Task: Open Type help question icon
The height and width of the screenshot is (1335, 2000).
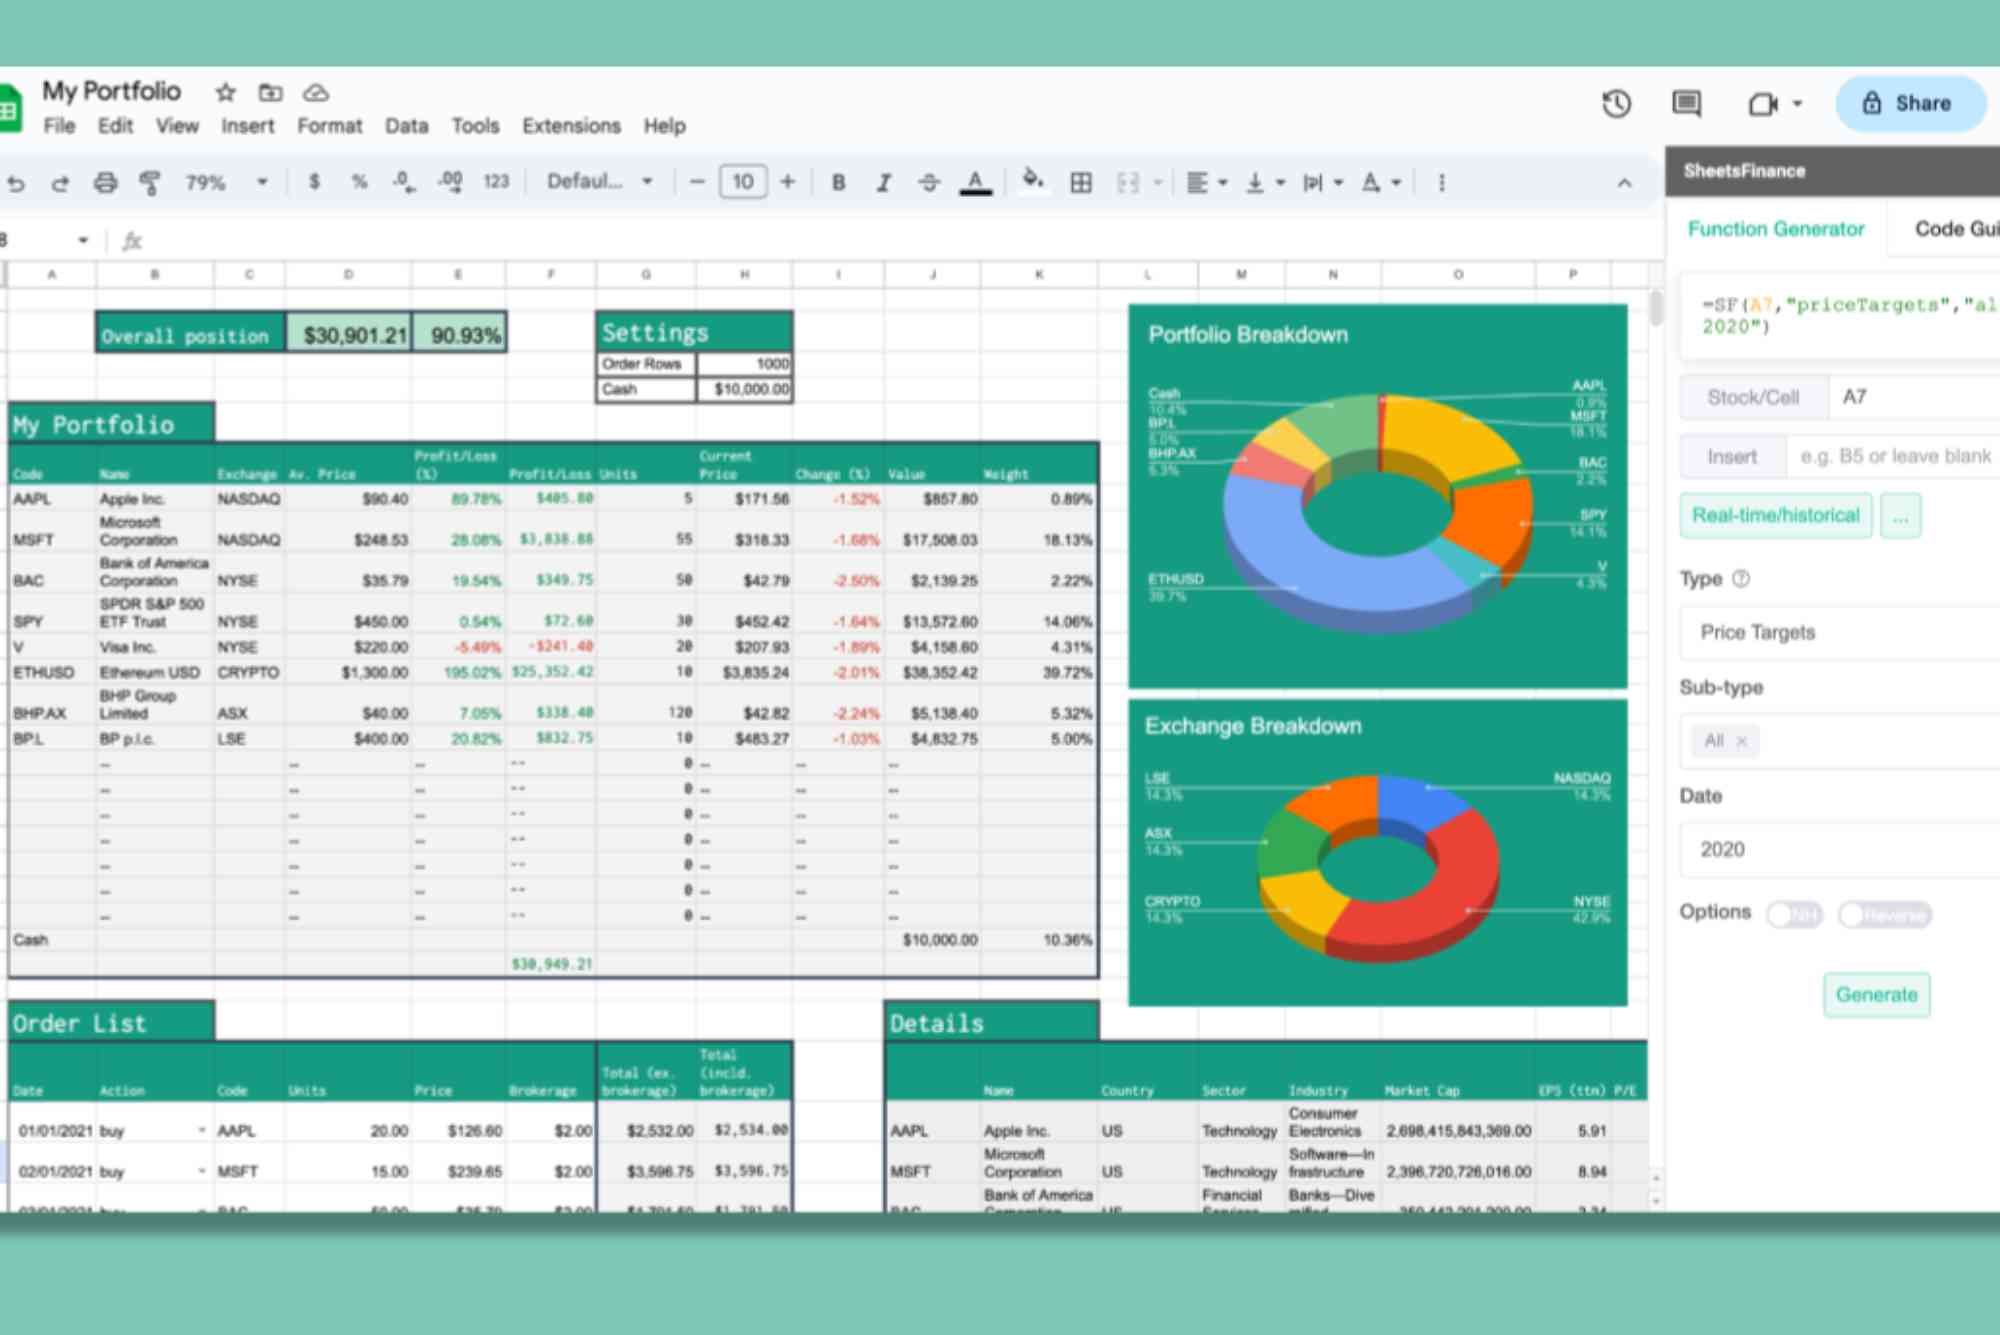Action: pos(1741,579)
